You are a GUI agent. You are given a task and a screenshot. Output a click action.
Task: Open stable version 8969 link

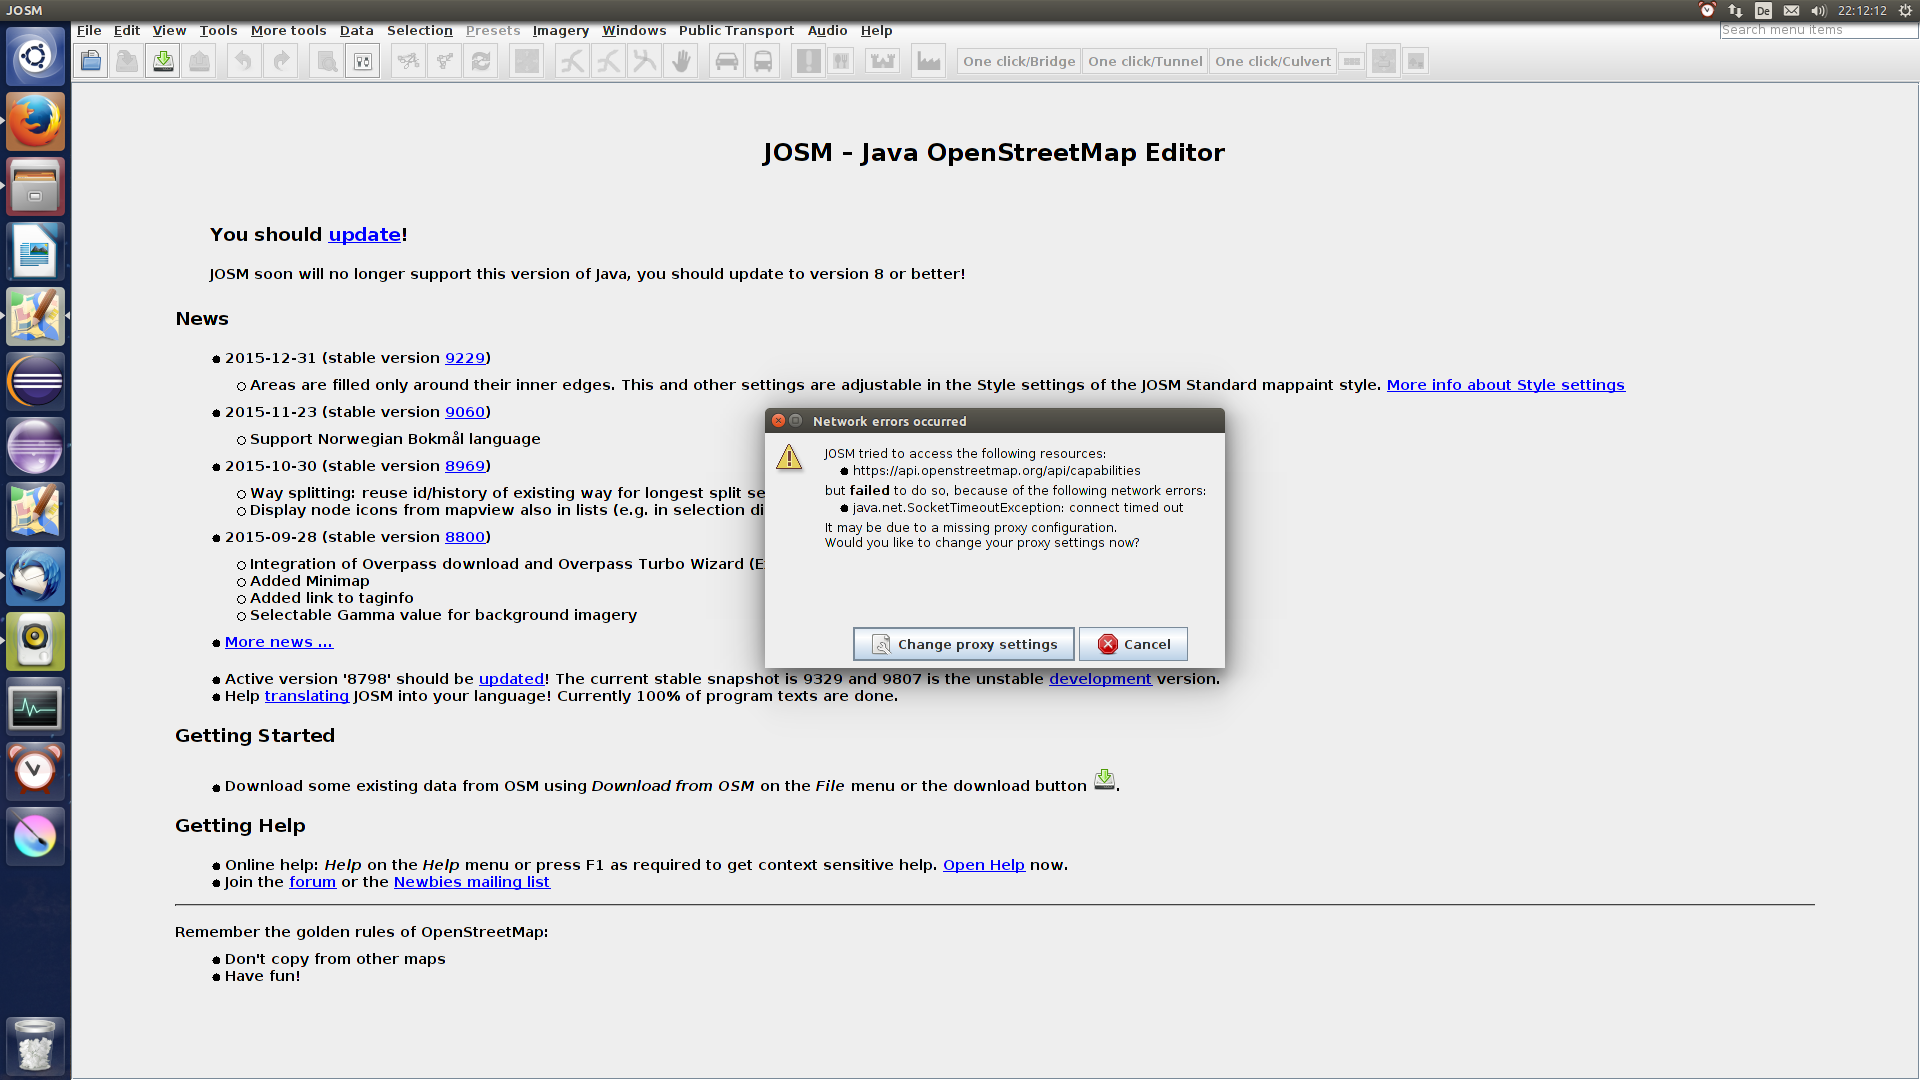[x=465, y=466]
